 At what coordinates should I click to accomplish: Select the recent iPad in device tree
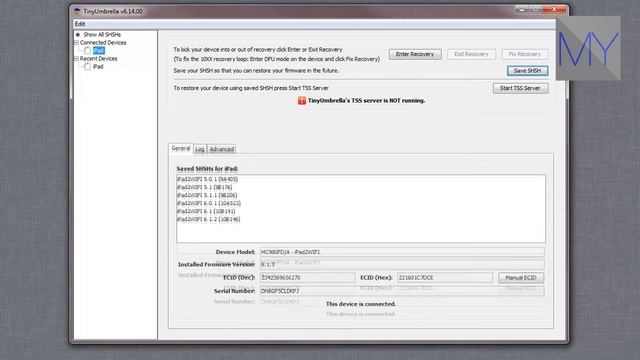tap(98, 67)
